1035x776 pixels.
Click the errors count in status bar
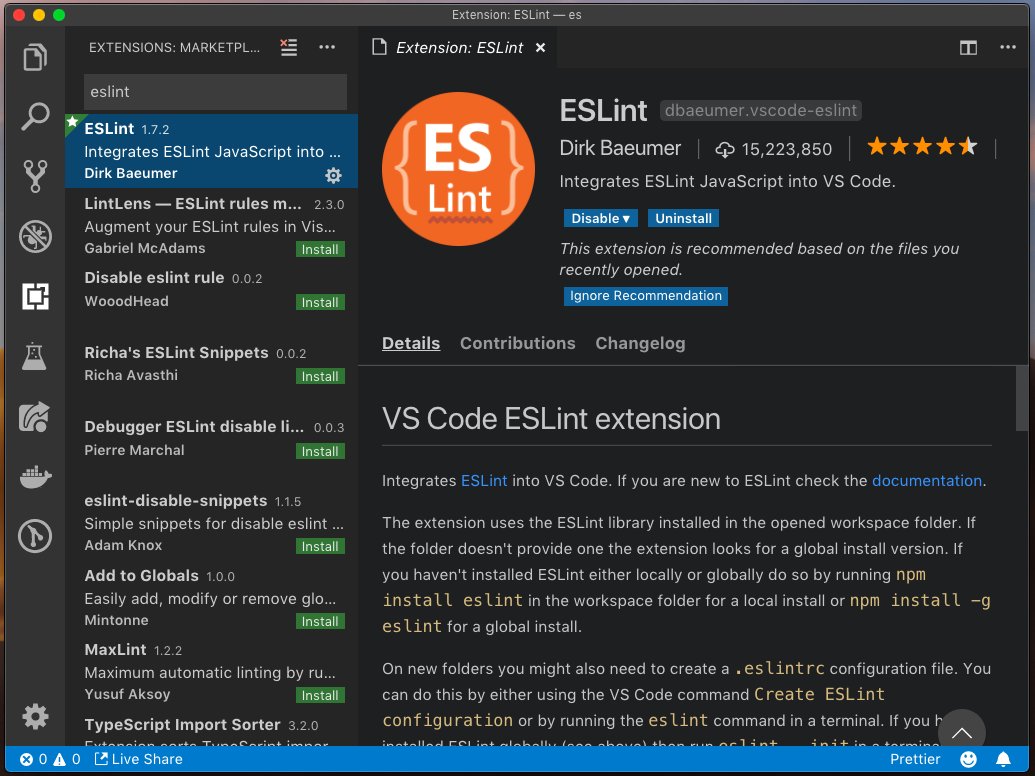34,759
